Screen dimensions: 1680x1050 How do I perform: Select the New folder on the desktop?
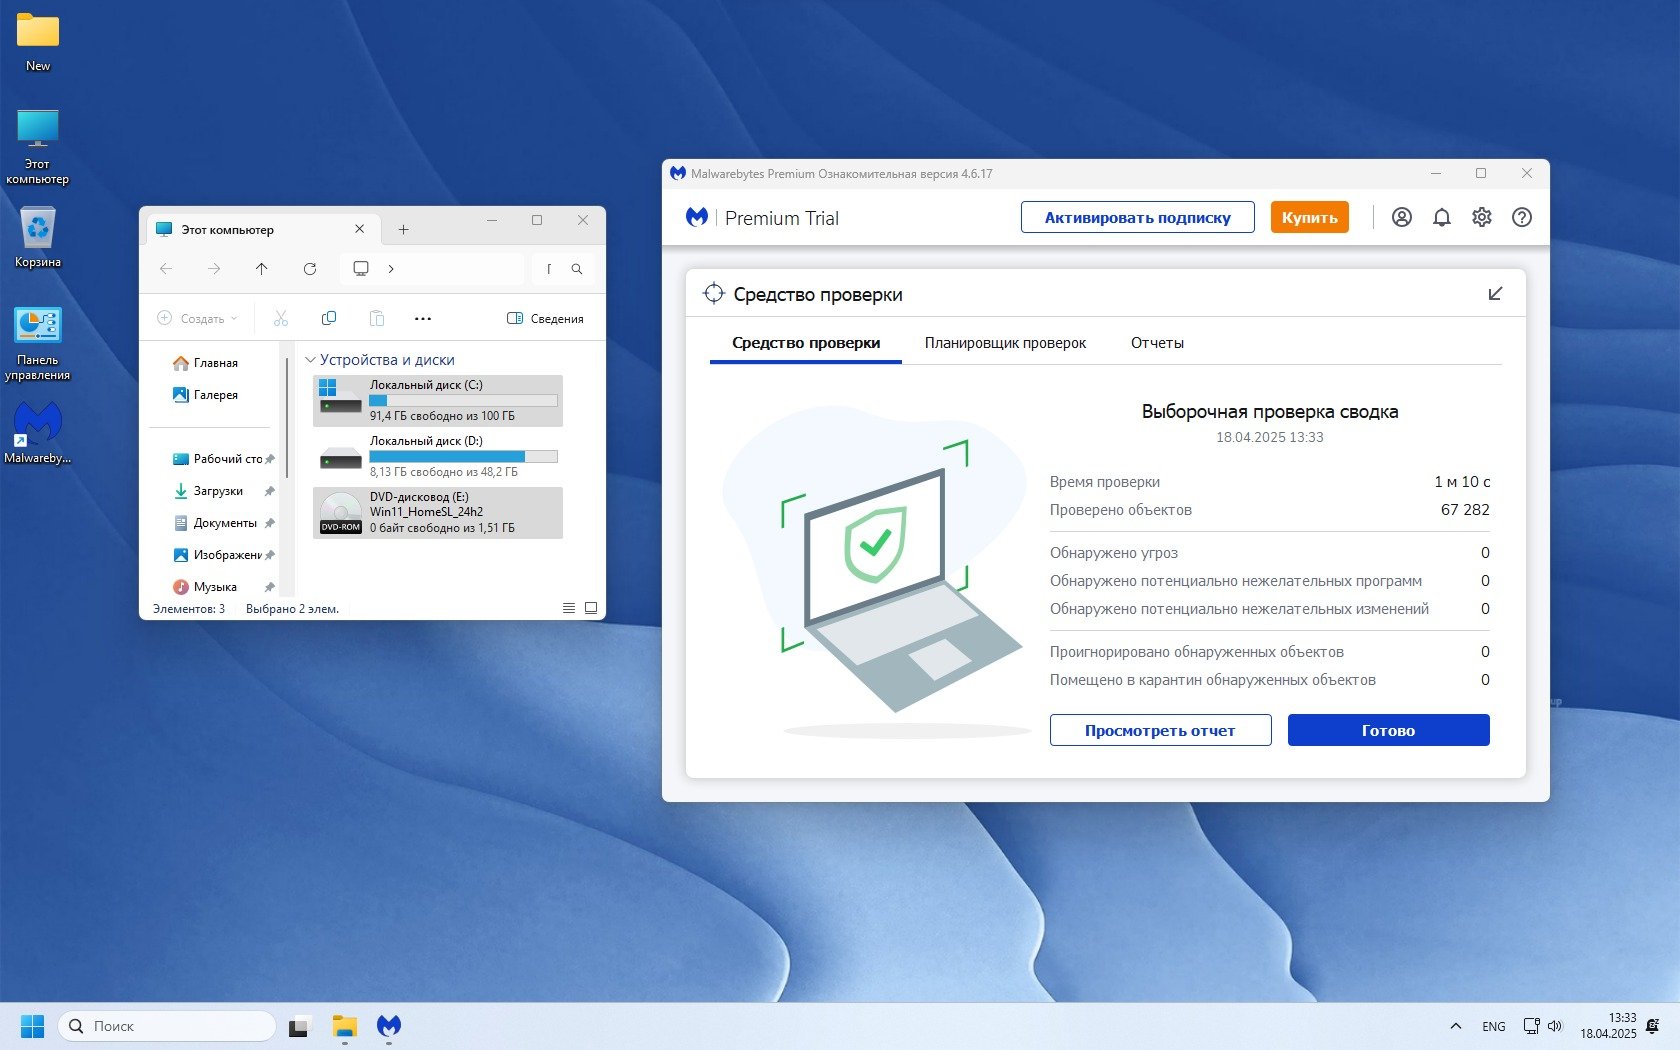[38, 43]
